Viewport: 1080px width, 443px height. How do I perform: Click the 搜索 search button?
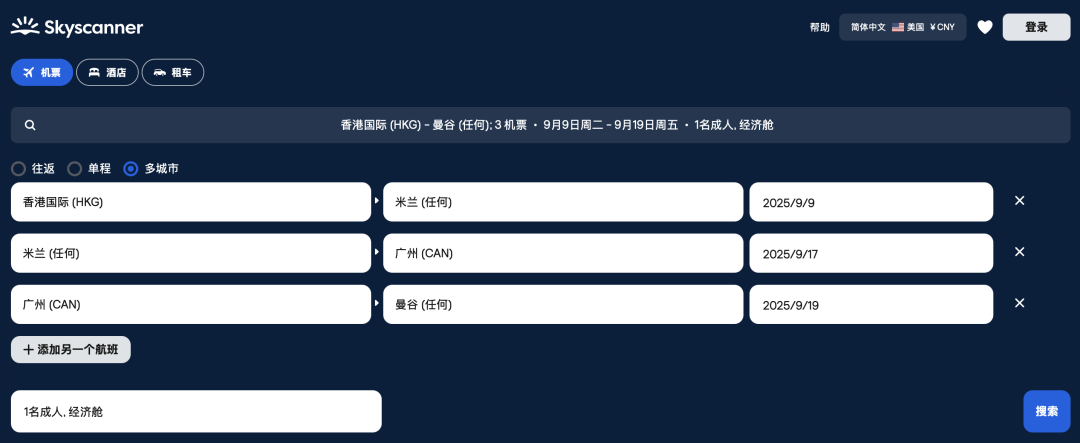point(1047,411)
